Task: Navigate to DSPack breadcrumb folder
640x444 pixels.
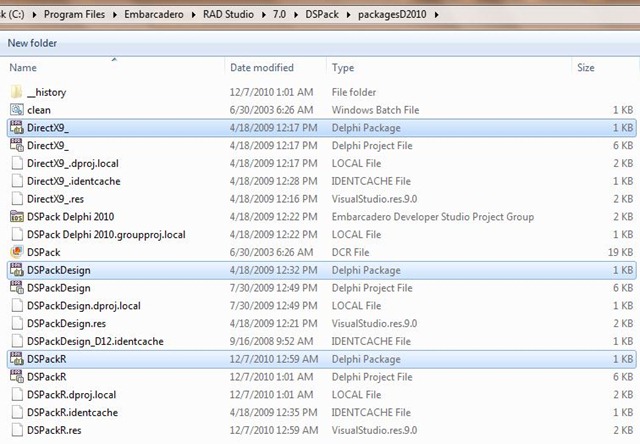Action: coord(322,15)
